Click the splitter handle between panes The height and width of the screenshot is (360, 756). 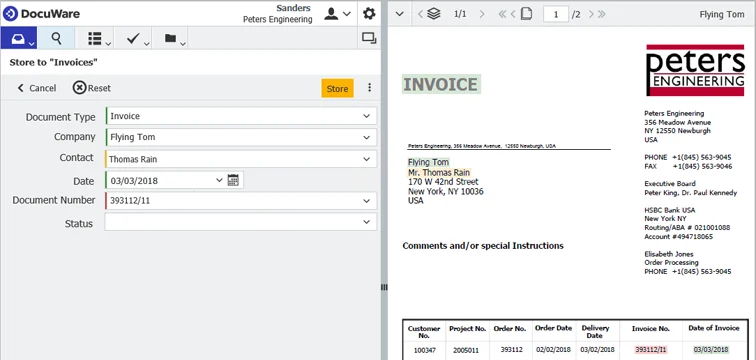384,287
